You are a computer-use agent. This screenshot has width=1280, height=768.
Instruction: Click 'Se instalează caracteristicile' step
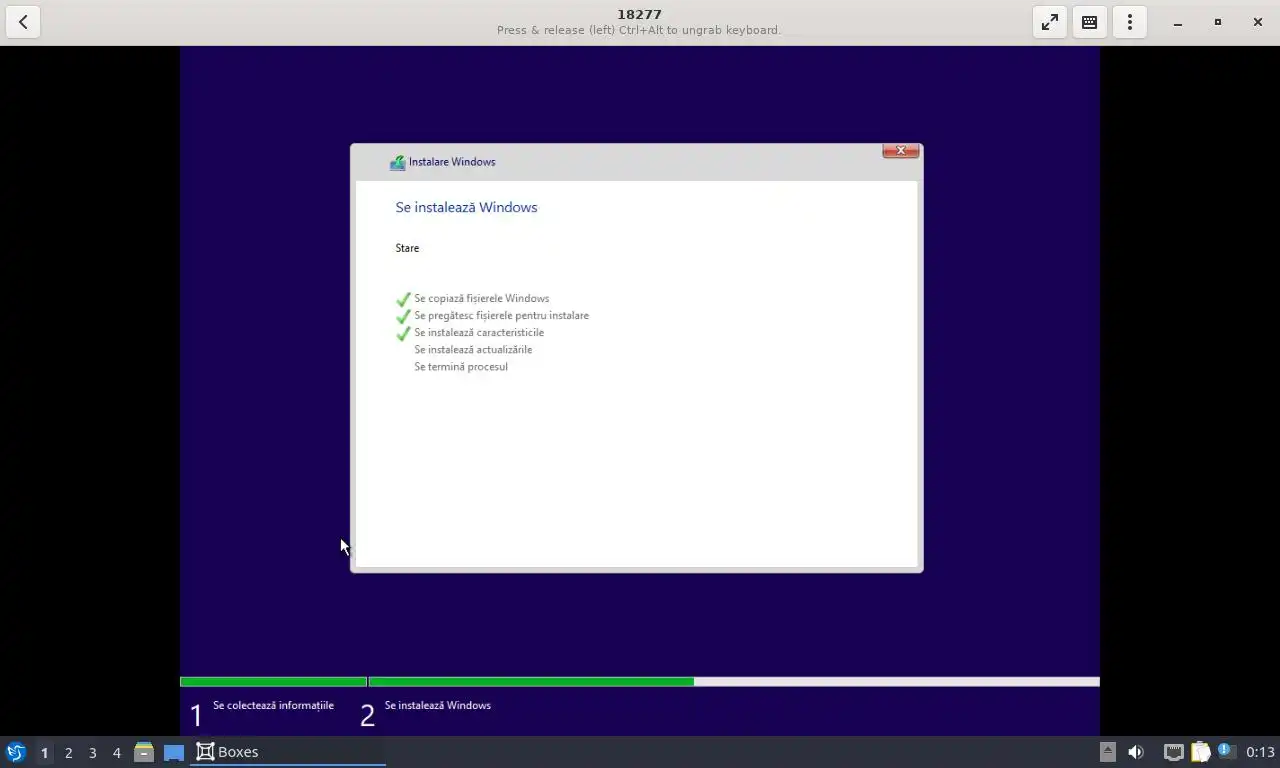click(479, 332)
